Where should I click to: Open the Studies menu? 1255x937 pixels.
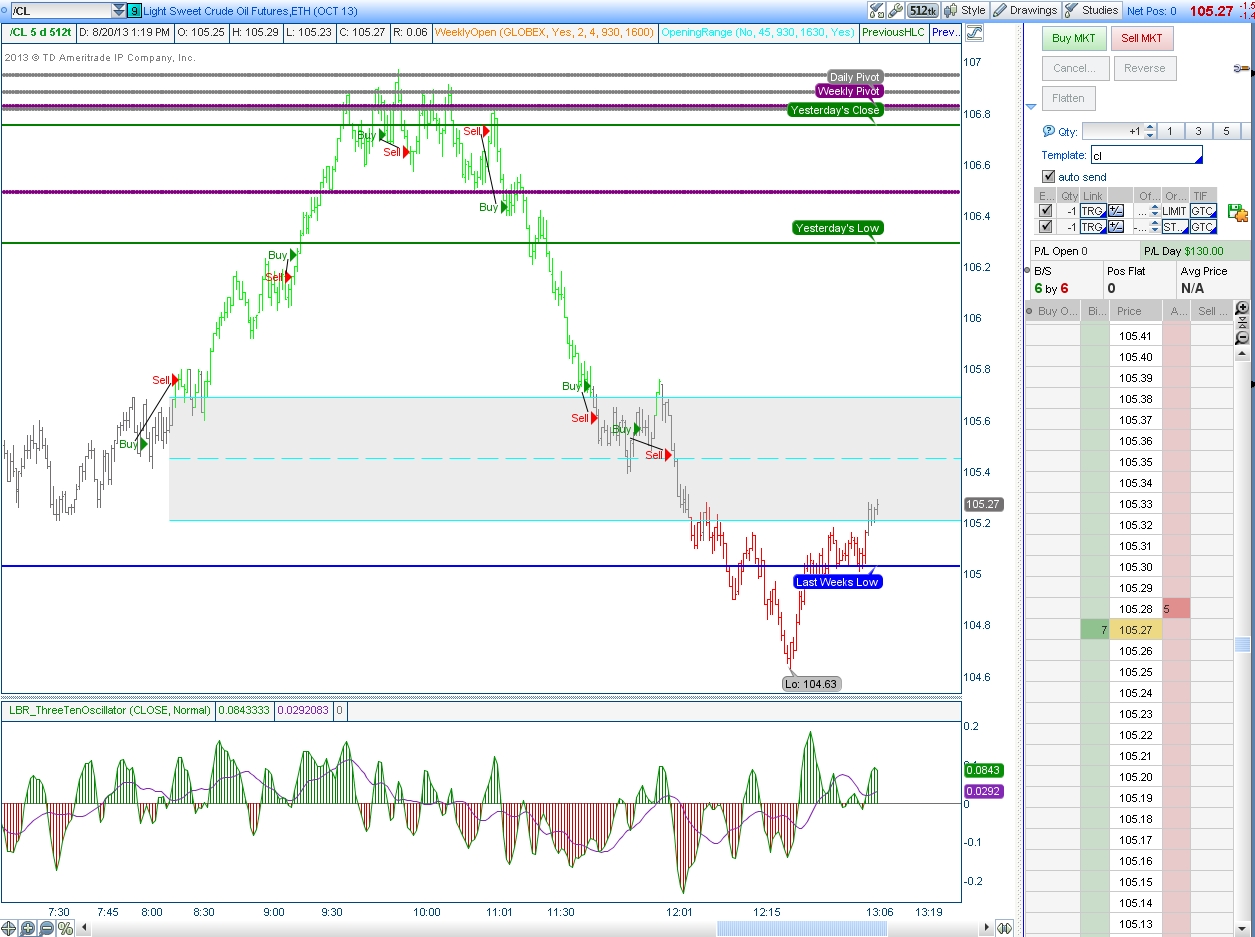point(1092,10)
